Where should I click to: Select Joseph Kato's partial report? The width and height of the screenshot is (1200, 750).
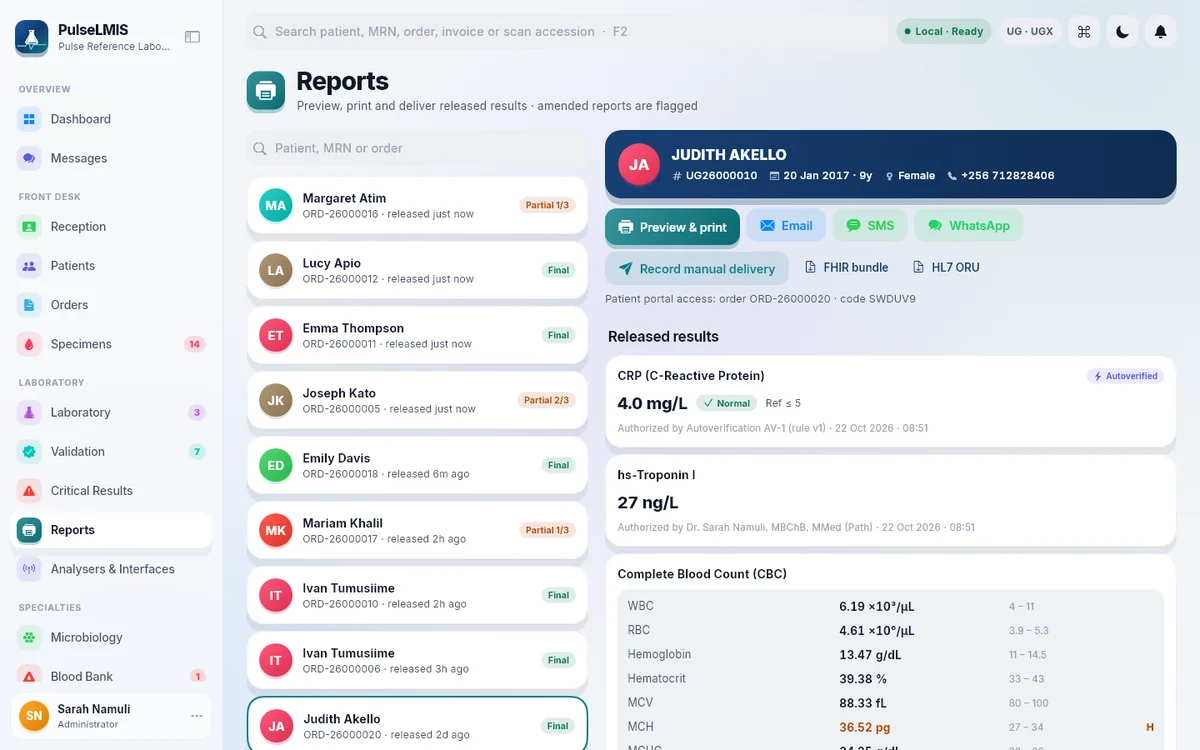pos(417,401)
